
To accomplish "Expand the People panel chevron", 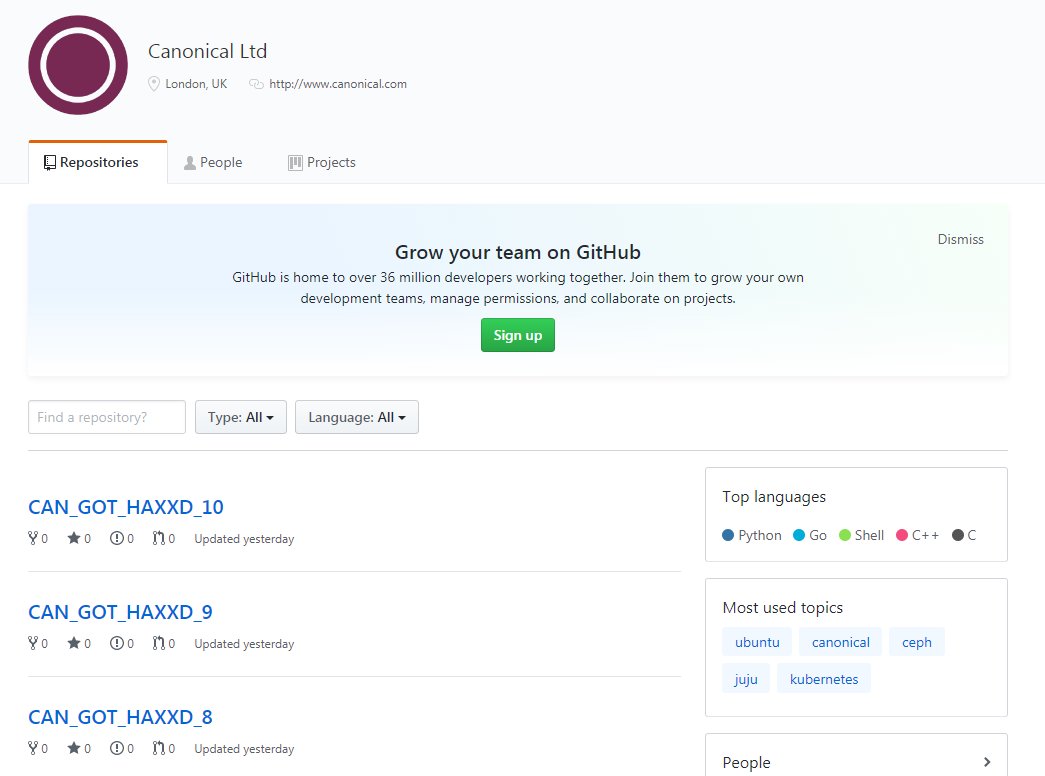I will coord(987,762).
